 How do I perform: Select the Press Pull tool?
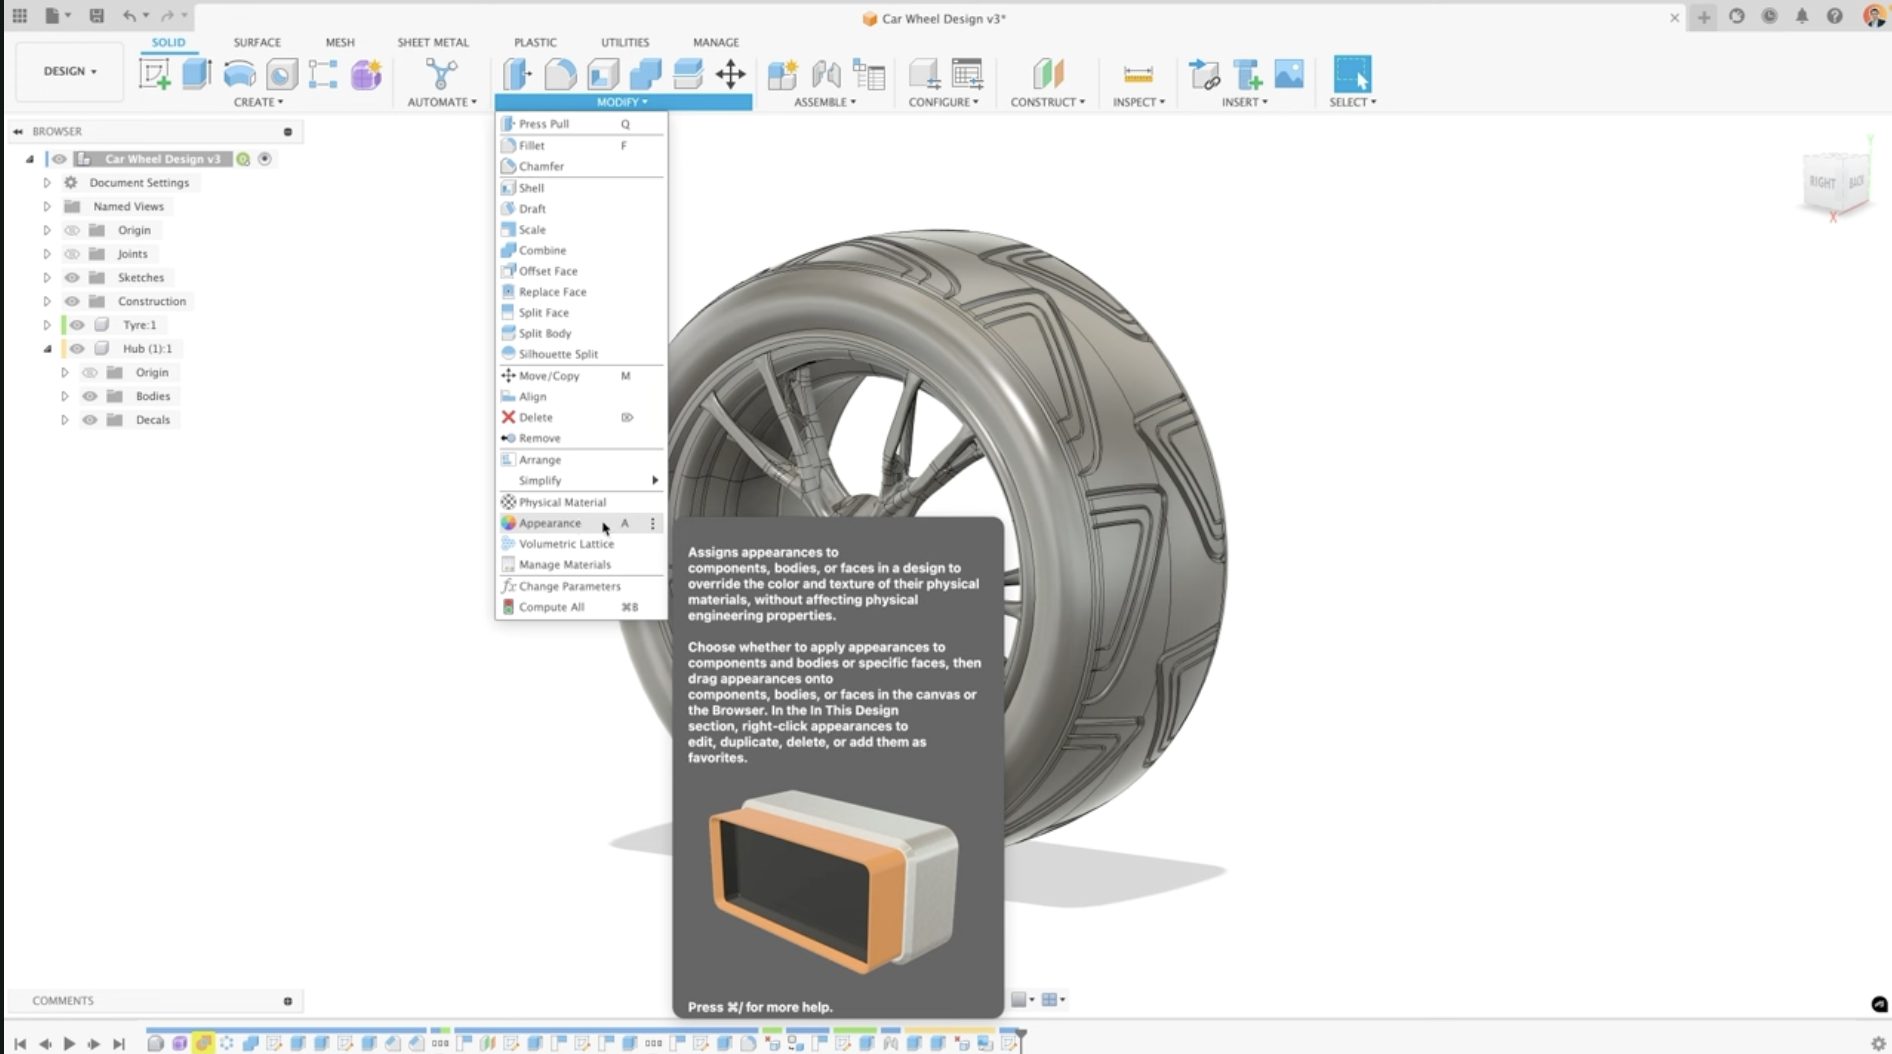[543, 123]
